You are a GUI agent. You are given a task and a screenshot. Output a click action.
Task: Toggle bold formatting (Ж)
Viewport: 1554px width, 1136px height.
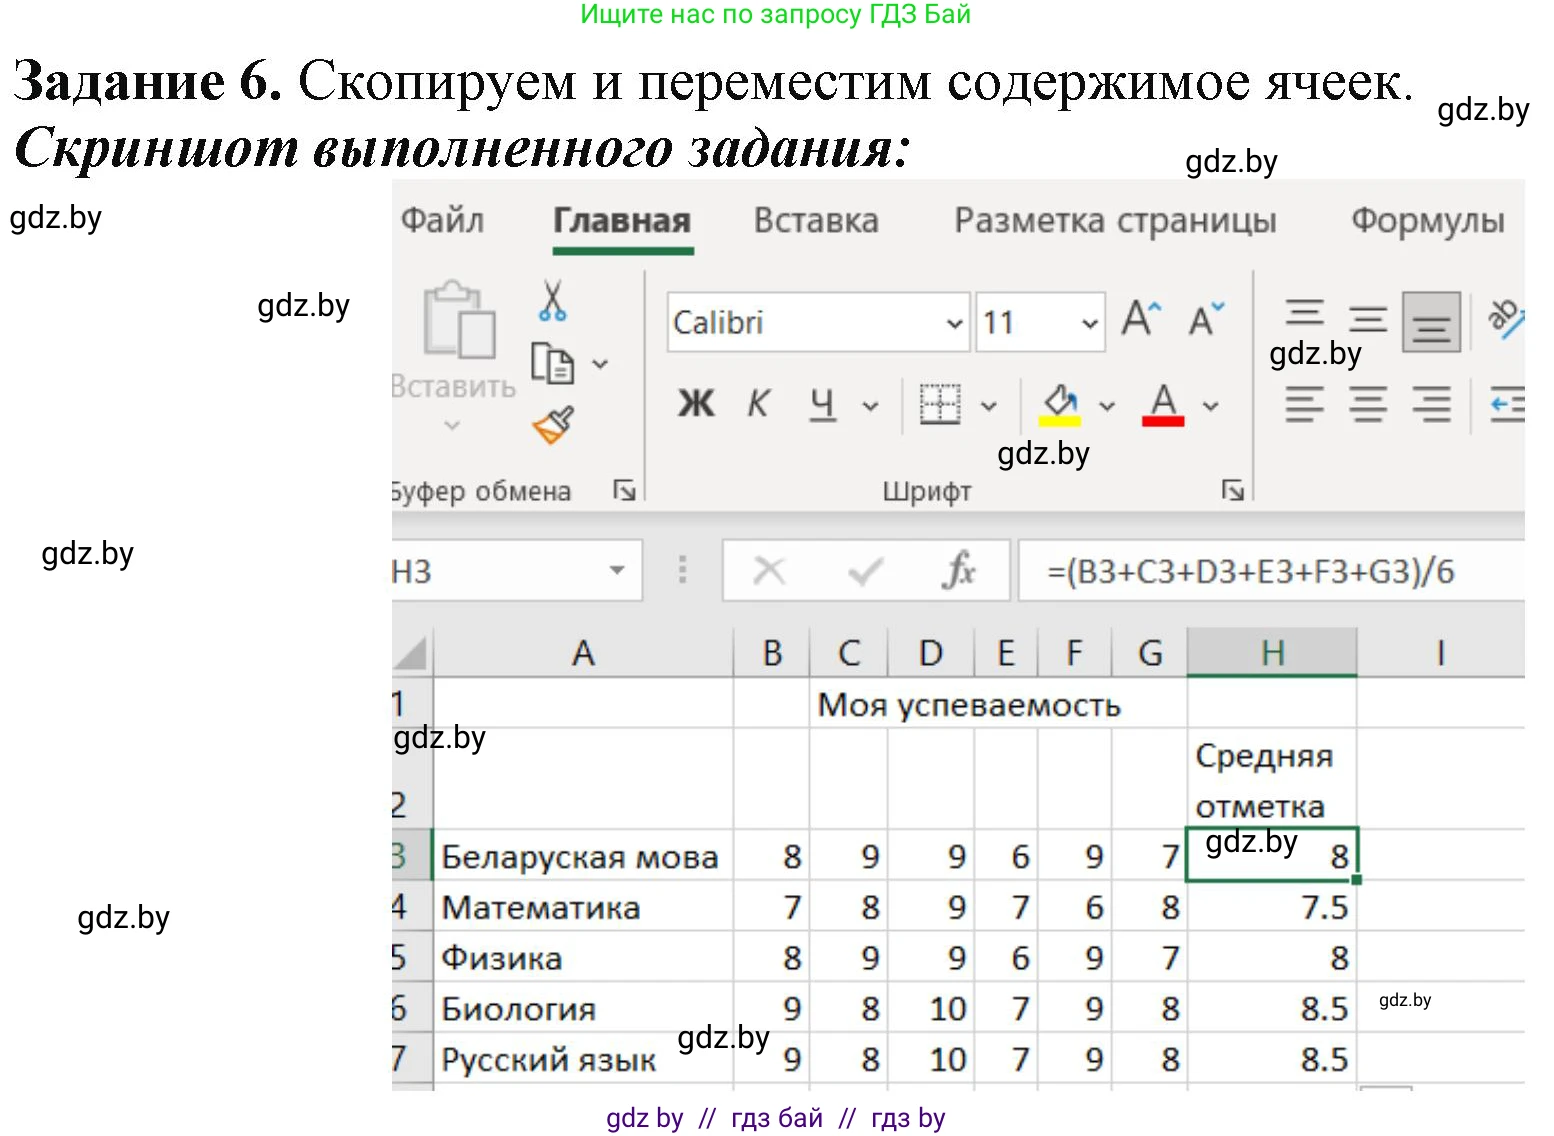point(695,404)
